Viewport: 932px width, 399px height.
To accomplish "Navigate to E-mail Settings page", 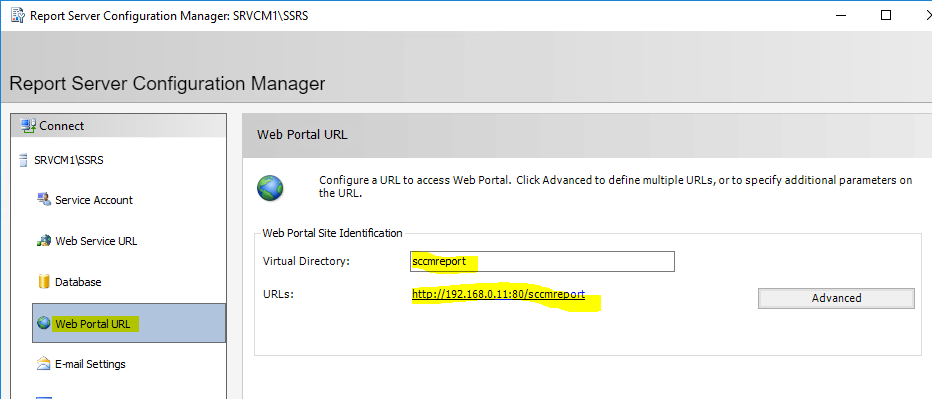I will pos(90,364).
